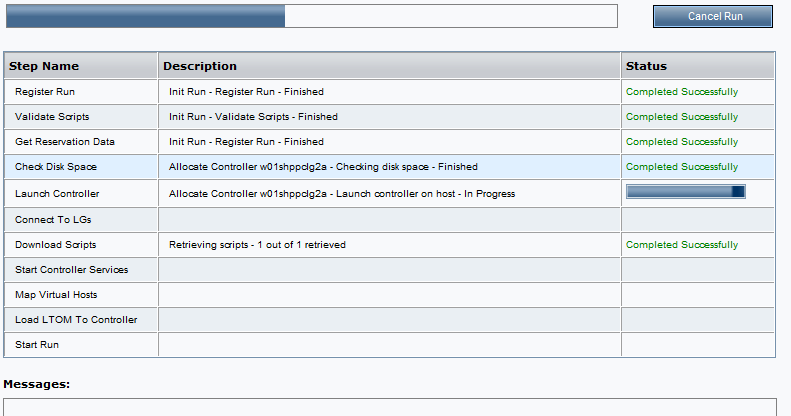Click inside the Messages text box
Viewport: 791px width, 416px height.
(389, 407)
